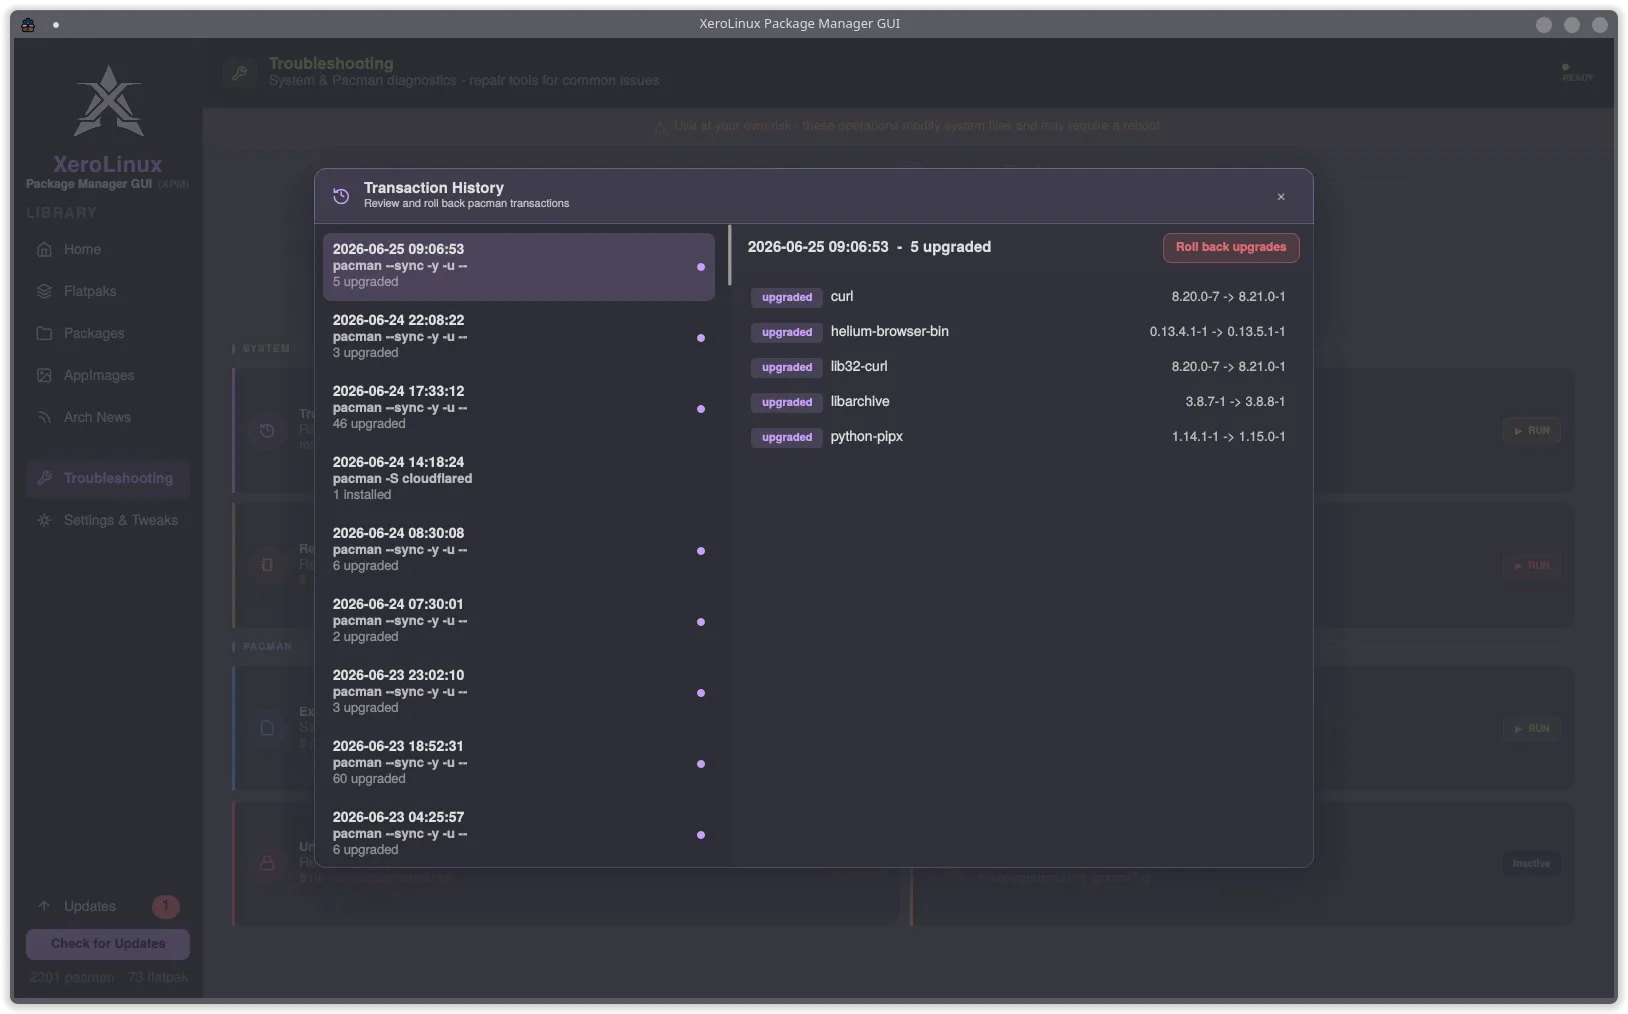1628x1014 pixels.
Task: Select transaction 2026-06-24 22:08:22
Action: (x=518, y=337)
